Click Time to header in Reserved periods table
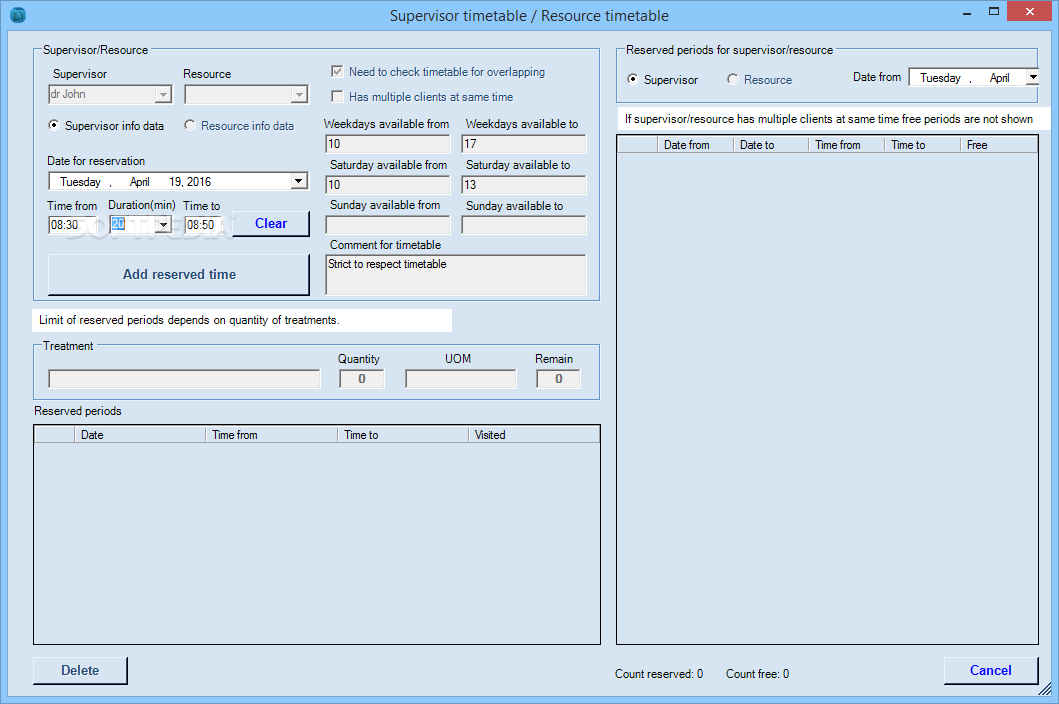1059x704 pixels. click(x=403, y=434)
